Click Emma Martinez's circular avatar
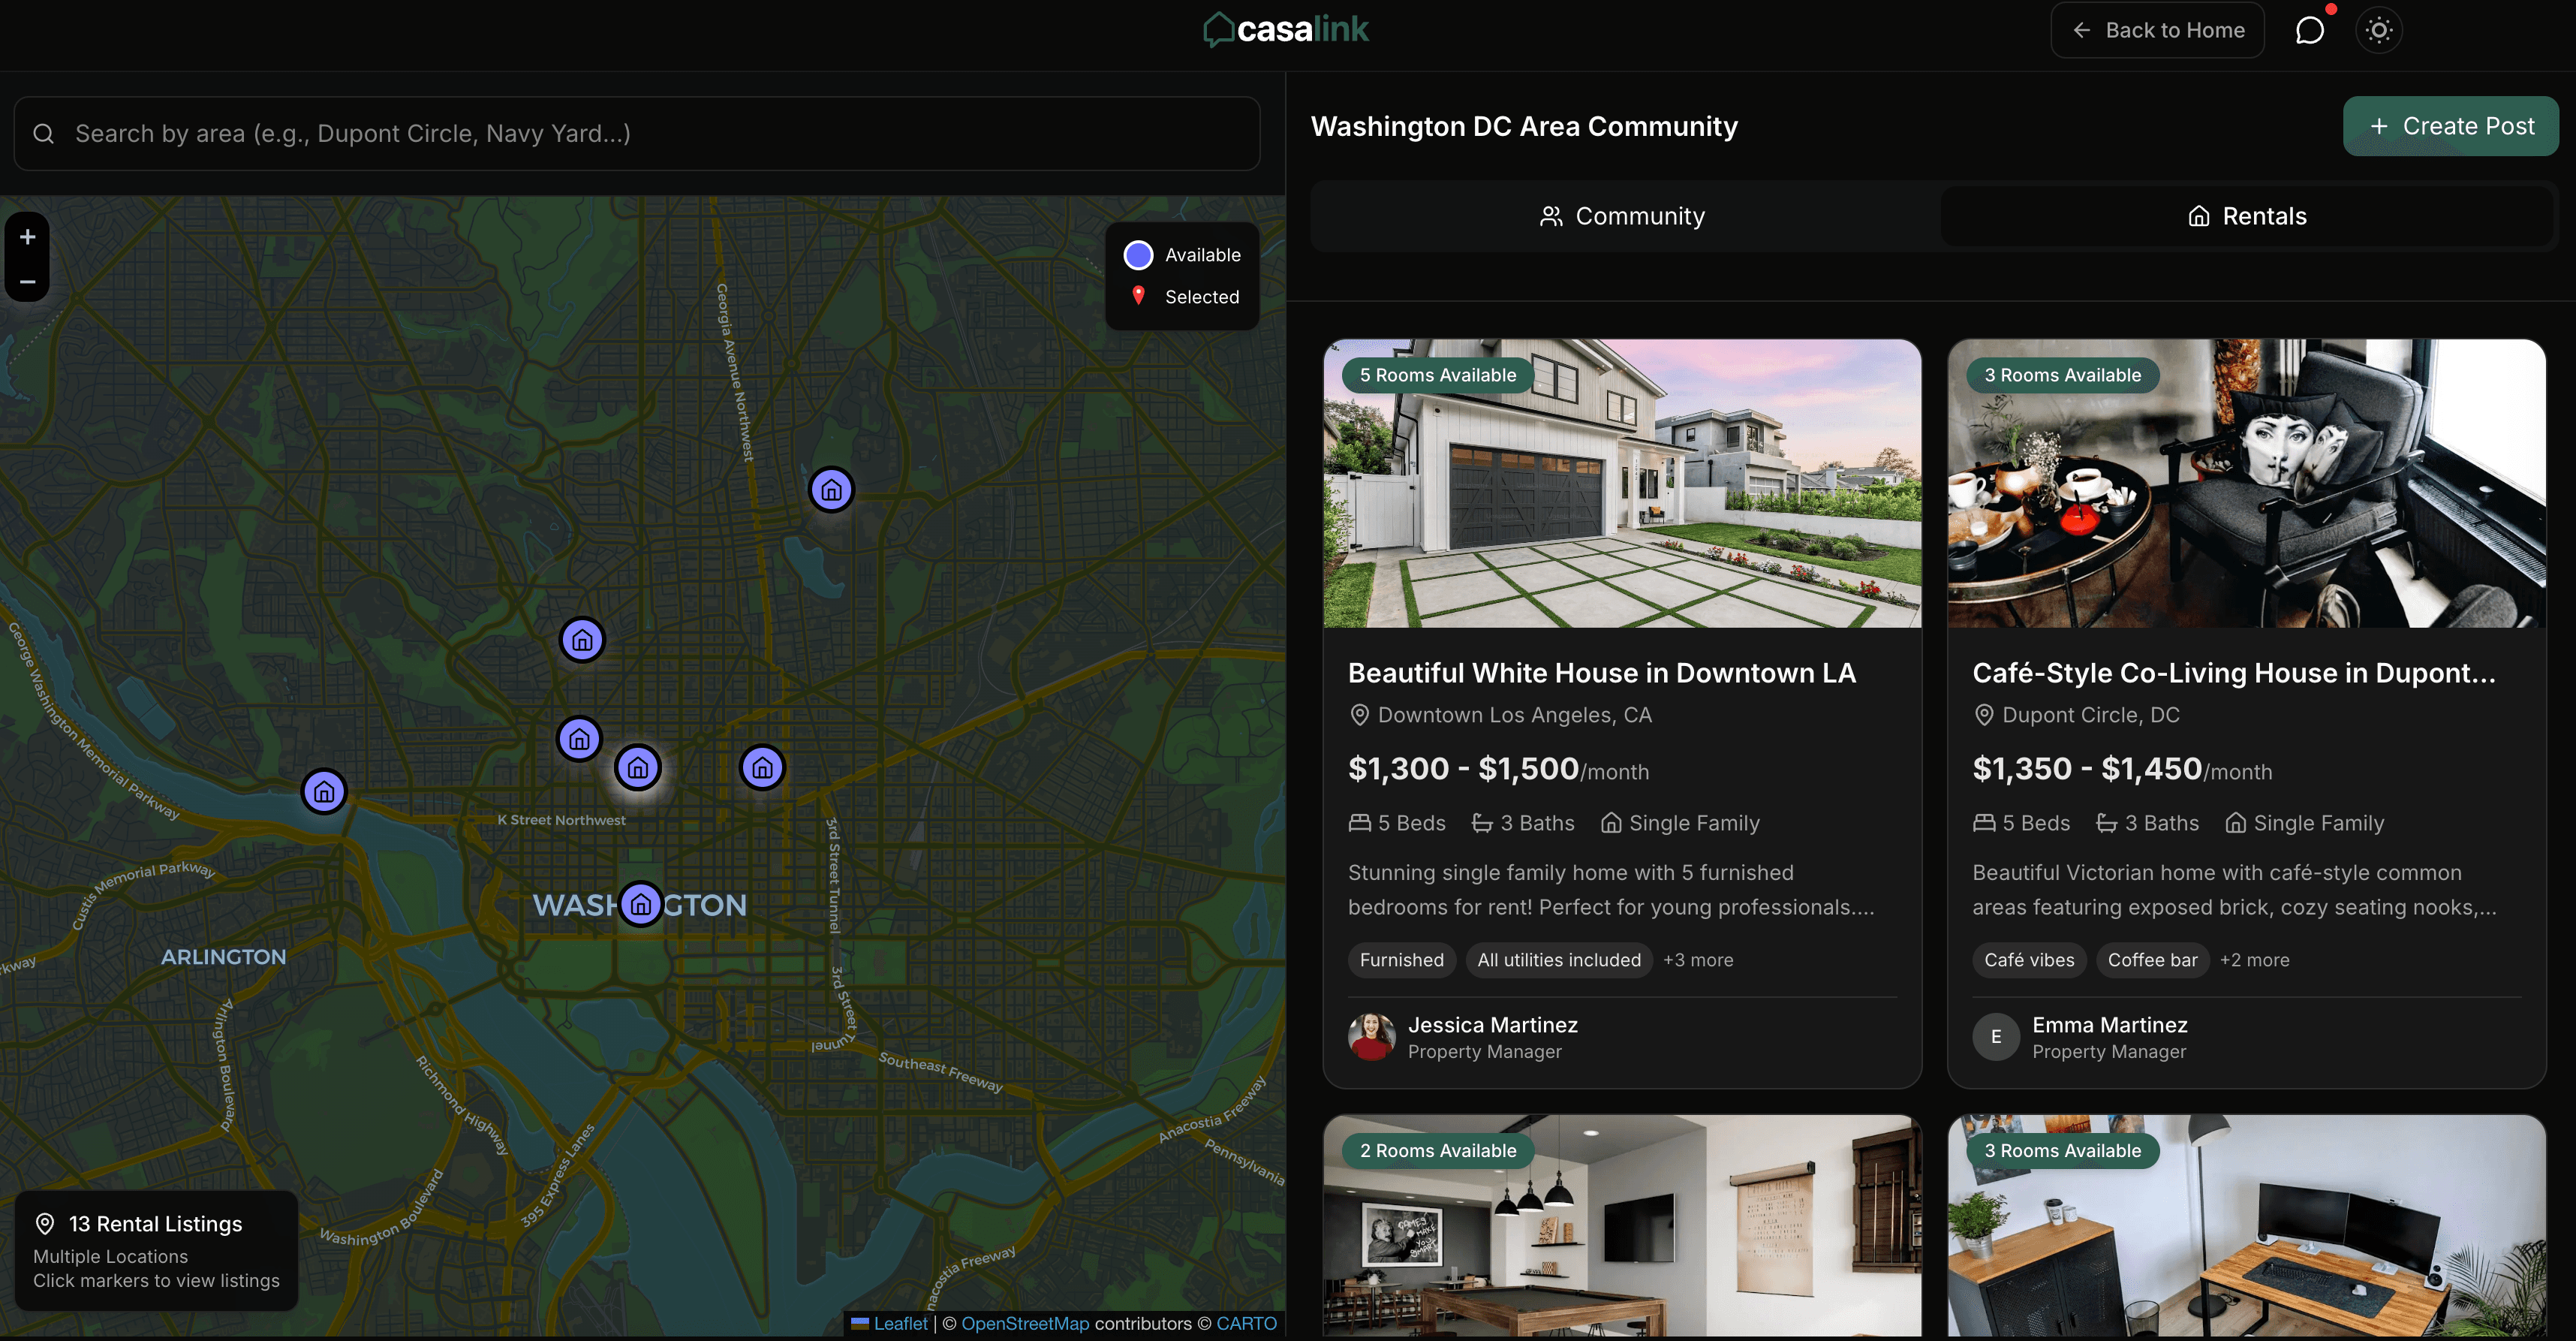This screenshot has height=1341, width=2576. click(1996, 1037)
